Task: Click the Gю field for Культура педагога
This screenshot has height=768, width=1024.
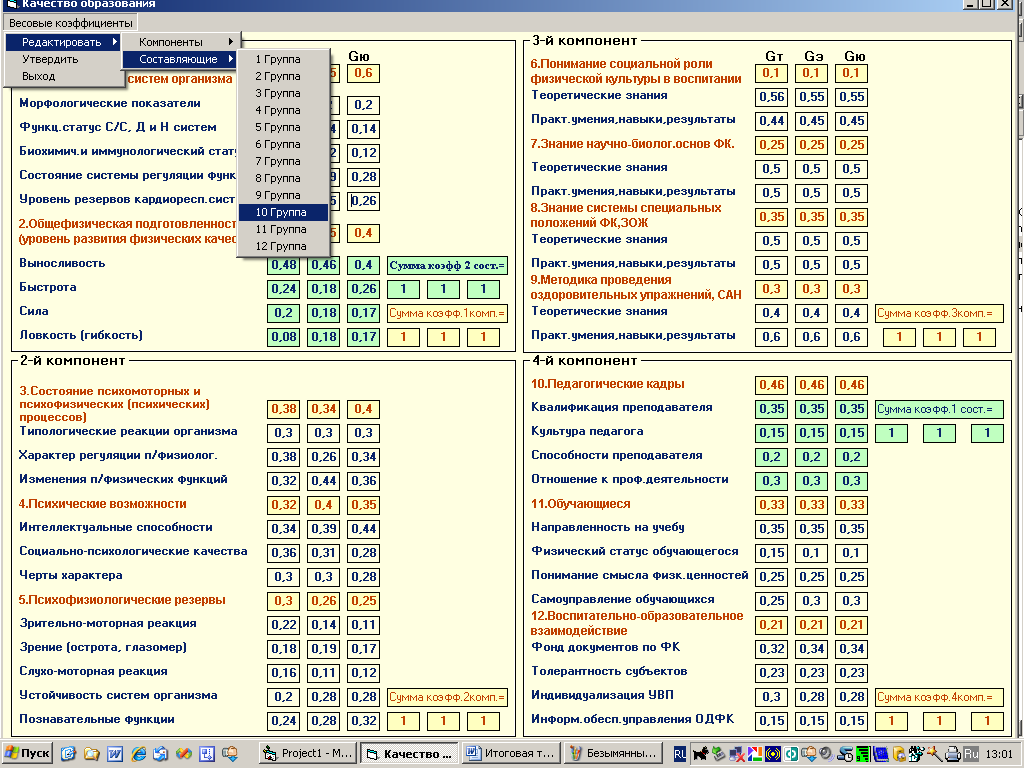Action: (x=852, y=433)
